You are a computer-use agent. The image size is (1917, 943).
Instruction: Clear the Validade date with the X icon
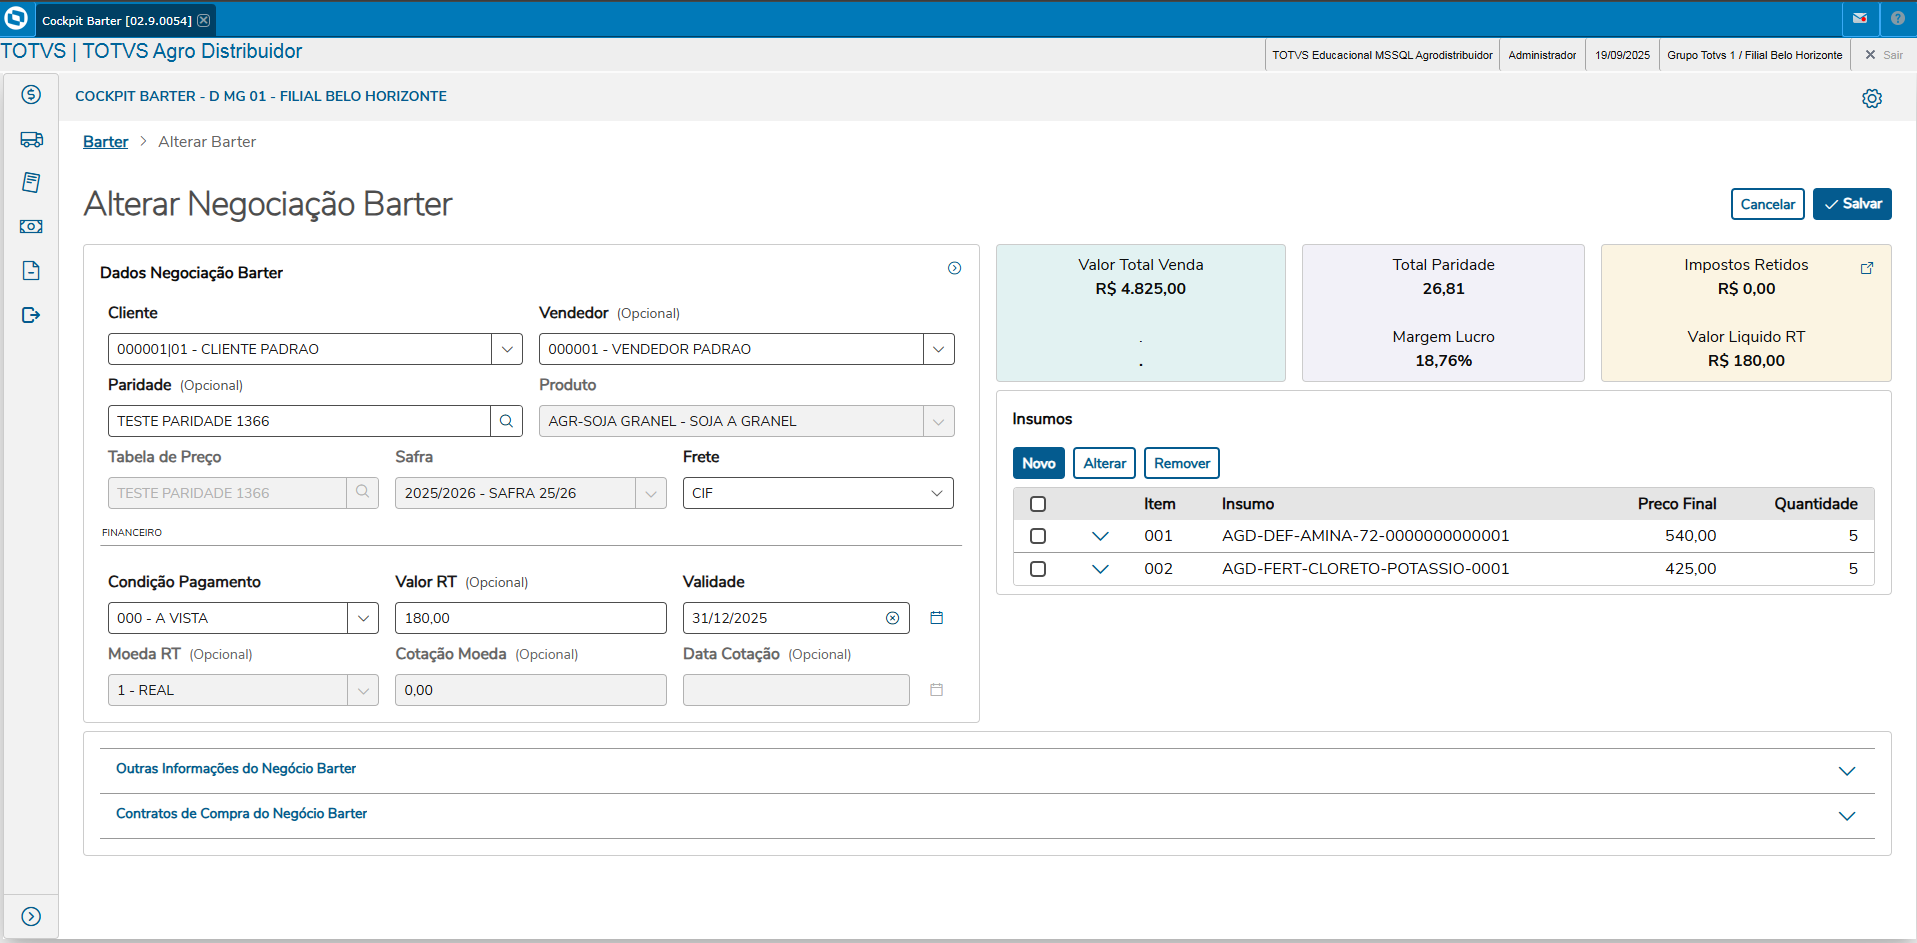[892, 618]
